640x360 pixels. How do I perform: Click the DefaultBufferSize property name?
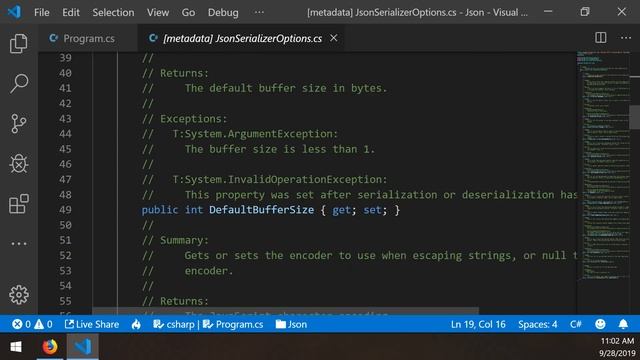point(262,210)
